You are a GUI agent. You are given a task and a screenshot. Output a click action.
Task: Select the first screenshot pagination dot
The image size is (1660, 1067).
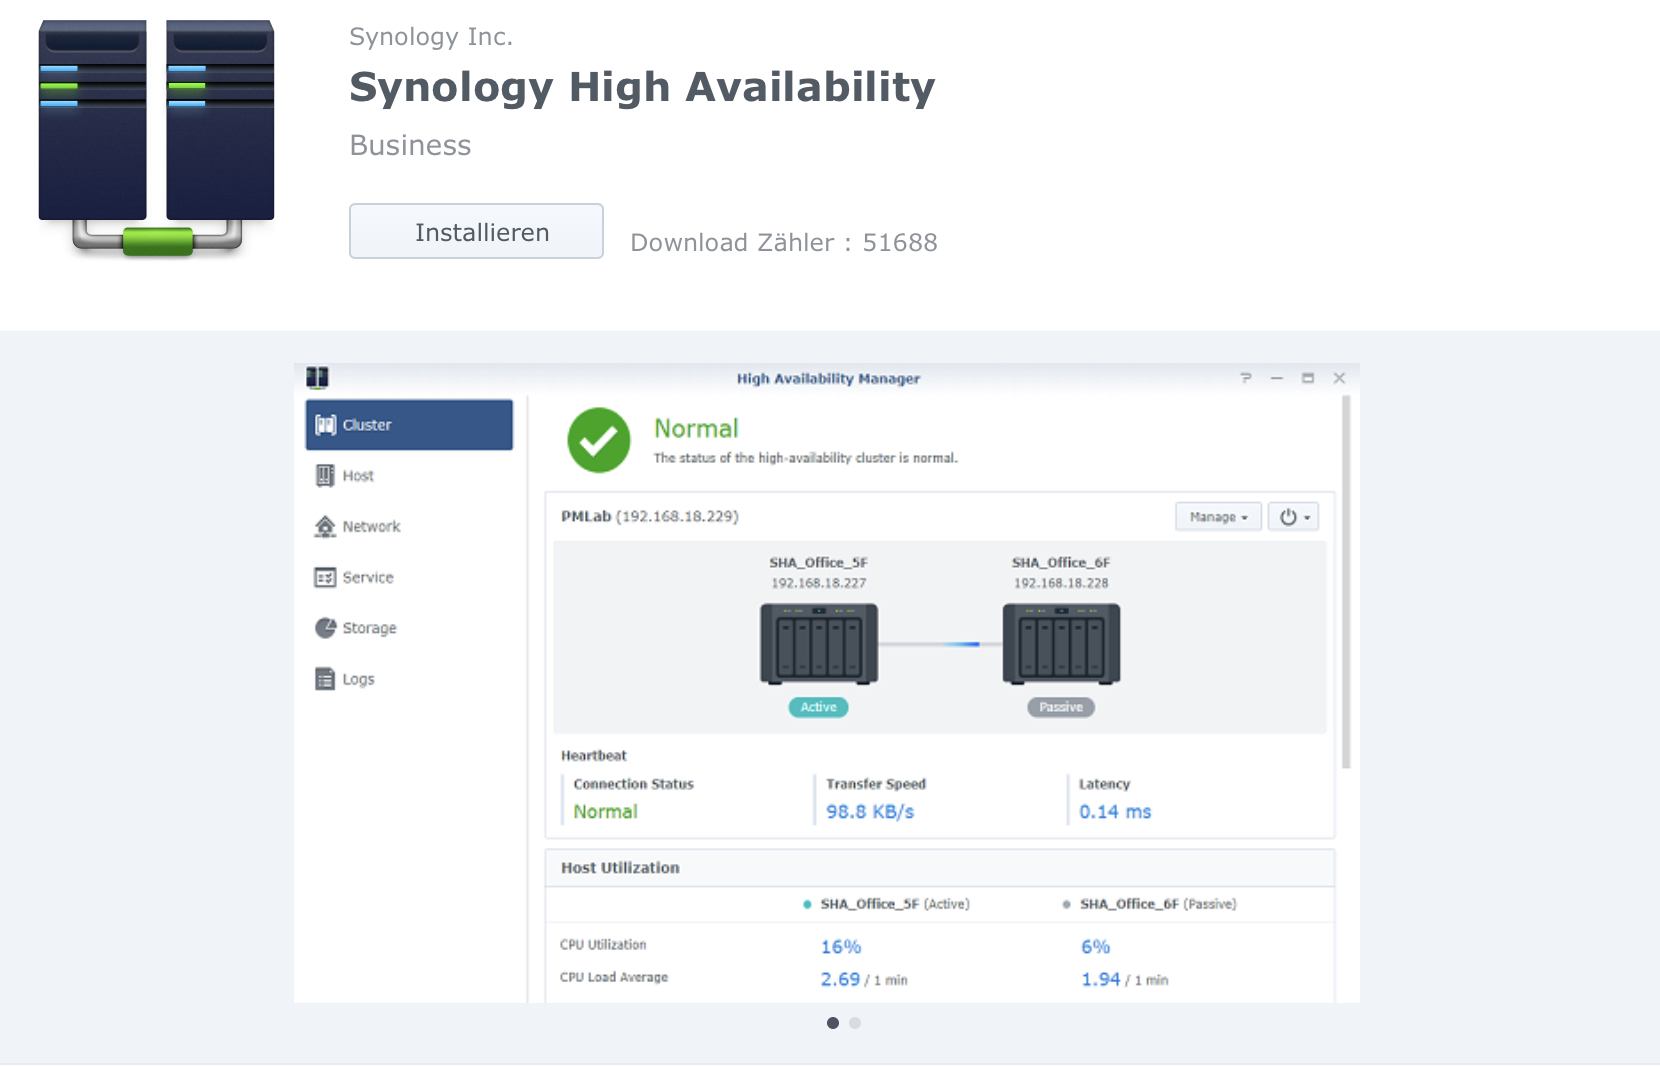click(x=833, y=1023)
